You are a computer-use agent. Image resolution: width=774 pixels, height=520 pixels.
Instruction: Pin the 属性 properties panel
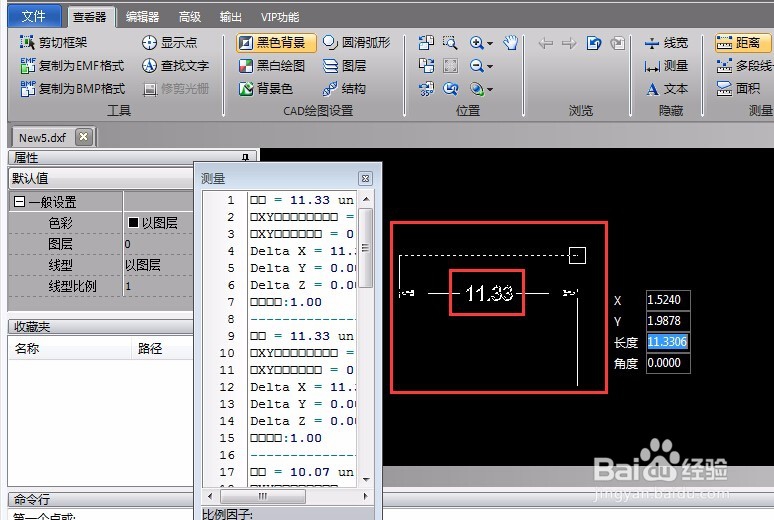tap(245, 157)
